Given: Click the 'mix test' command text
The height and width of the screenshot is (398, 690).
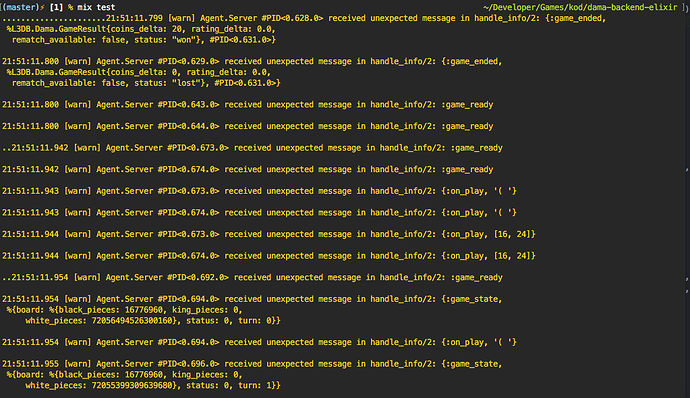Looking at the screenshot, I should point(96,7).
